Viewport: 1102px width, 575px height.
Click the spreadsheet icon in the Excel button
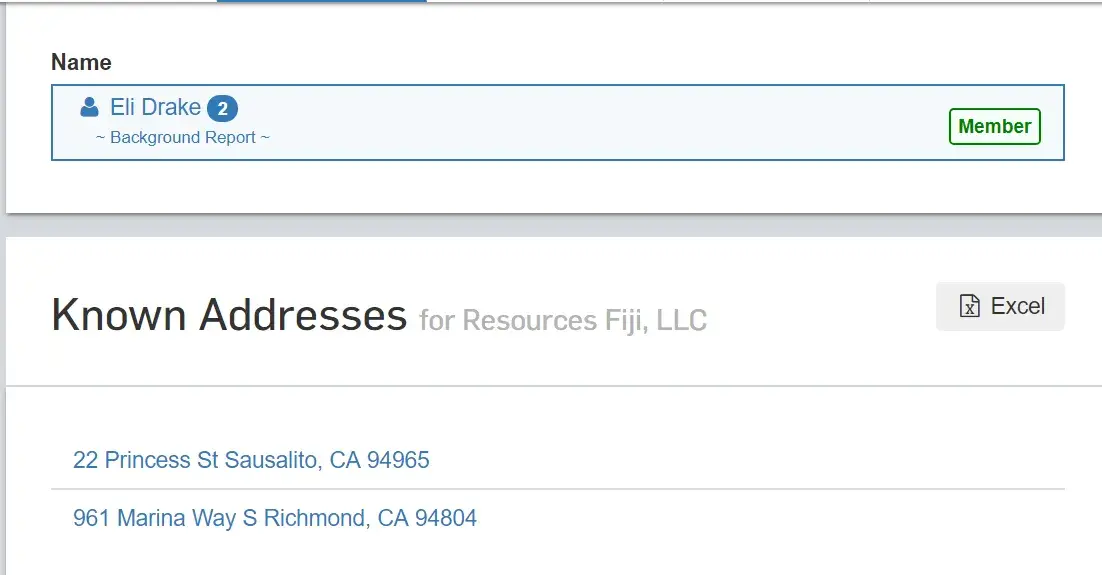coord(969,307)
